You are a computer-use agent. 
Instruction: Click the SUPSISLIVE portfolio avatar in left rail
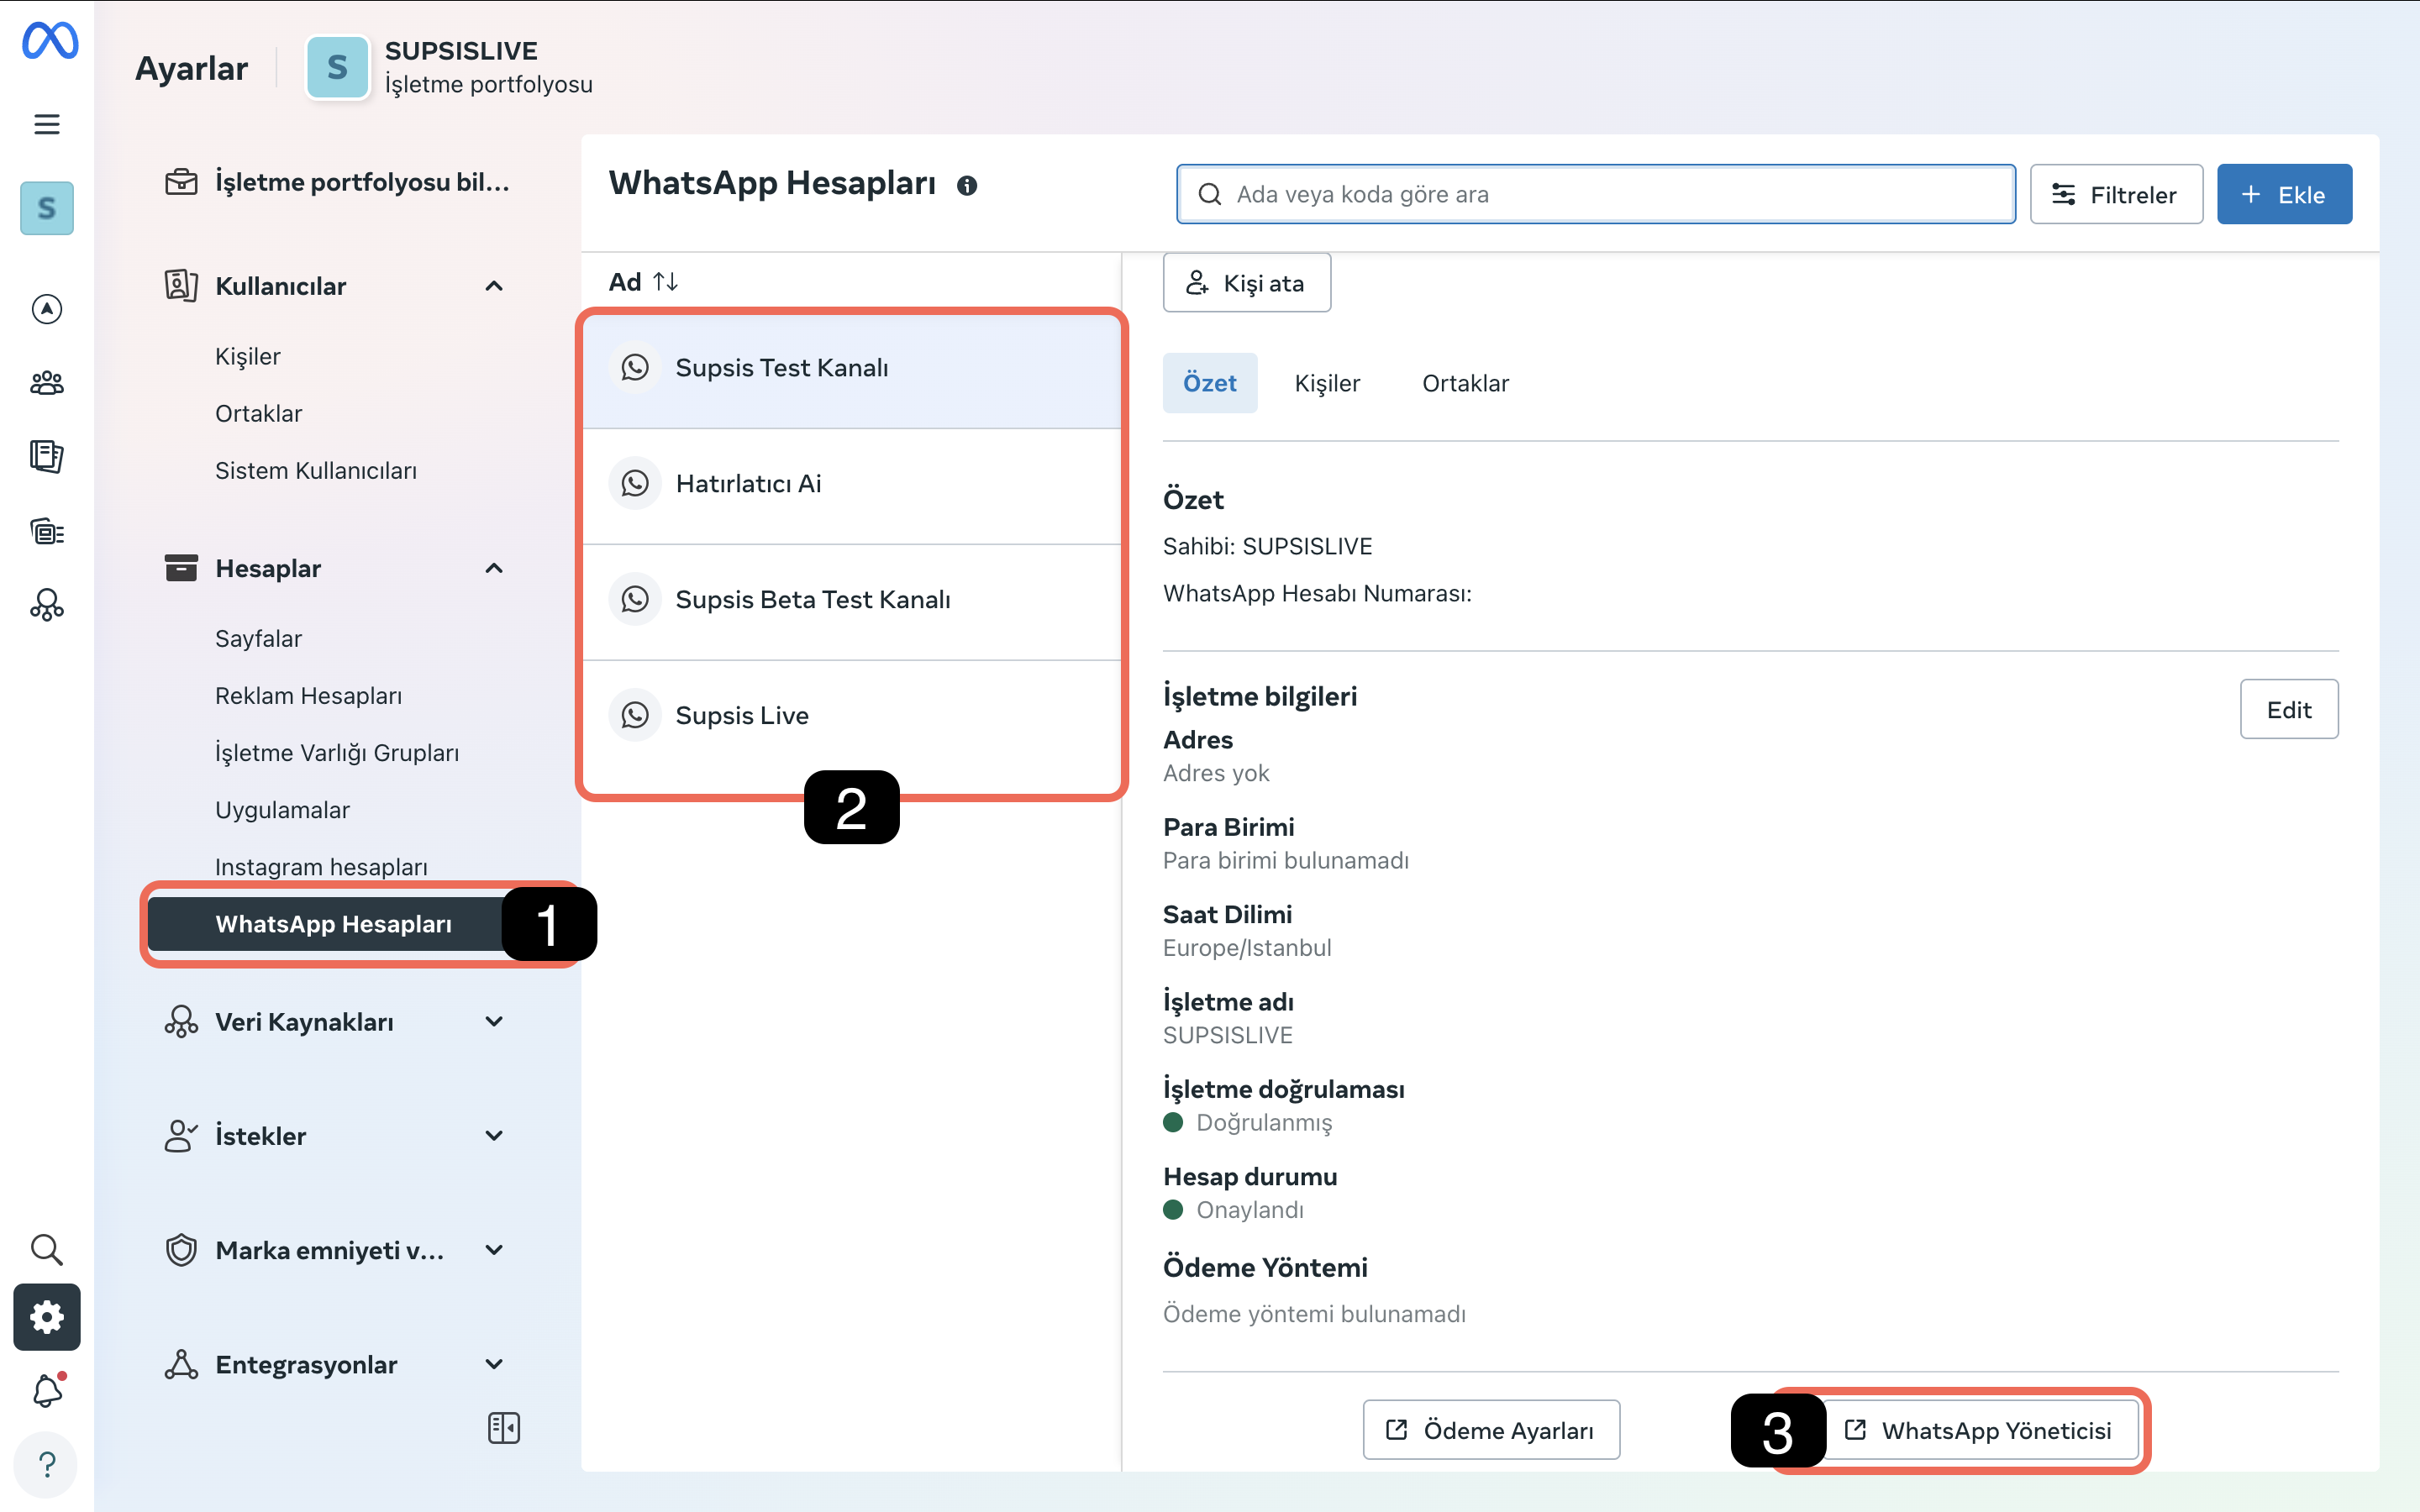pos(47,208)
